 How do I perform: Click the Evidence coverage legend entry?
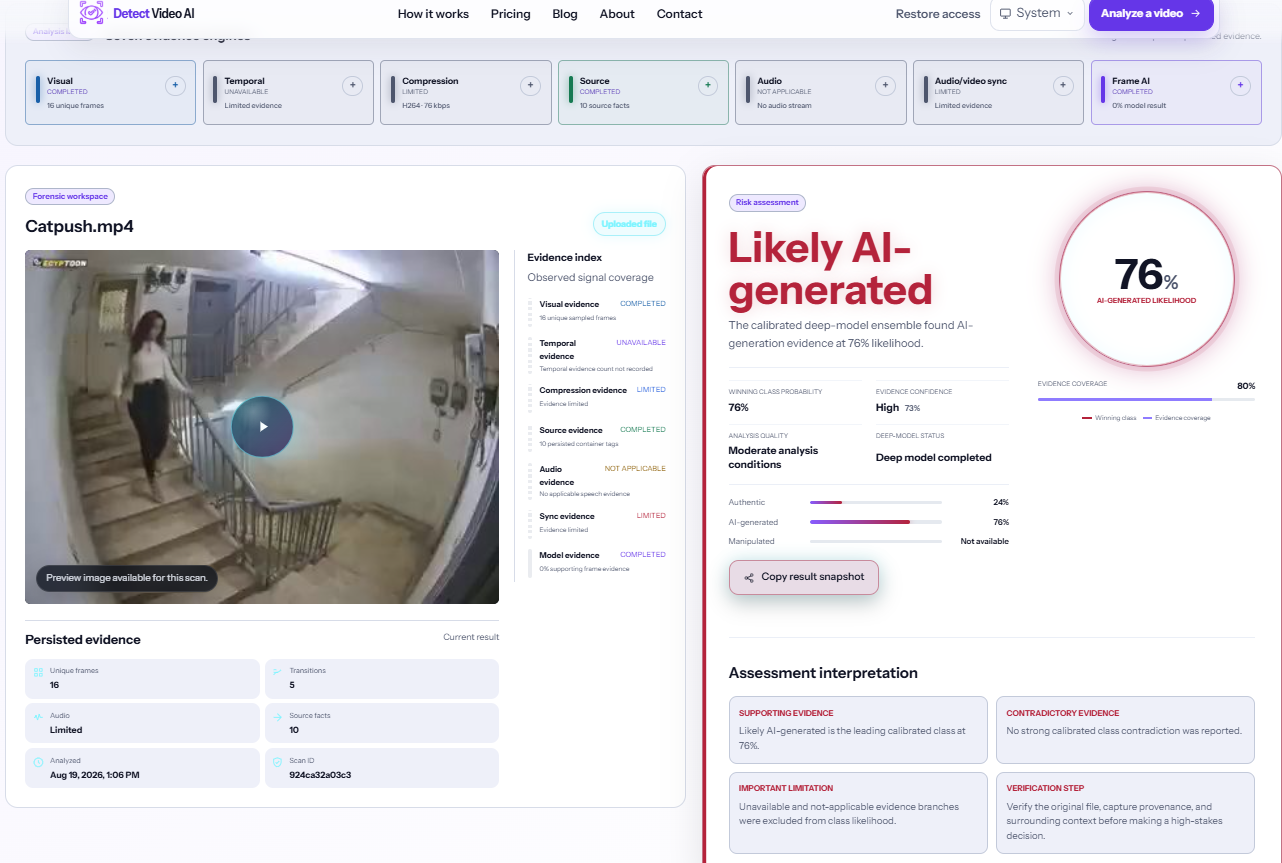[1176, 418]
